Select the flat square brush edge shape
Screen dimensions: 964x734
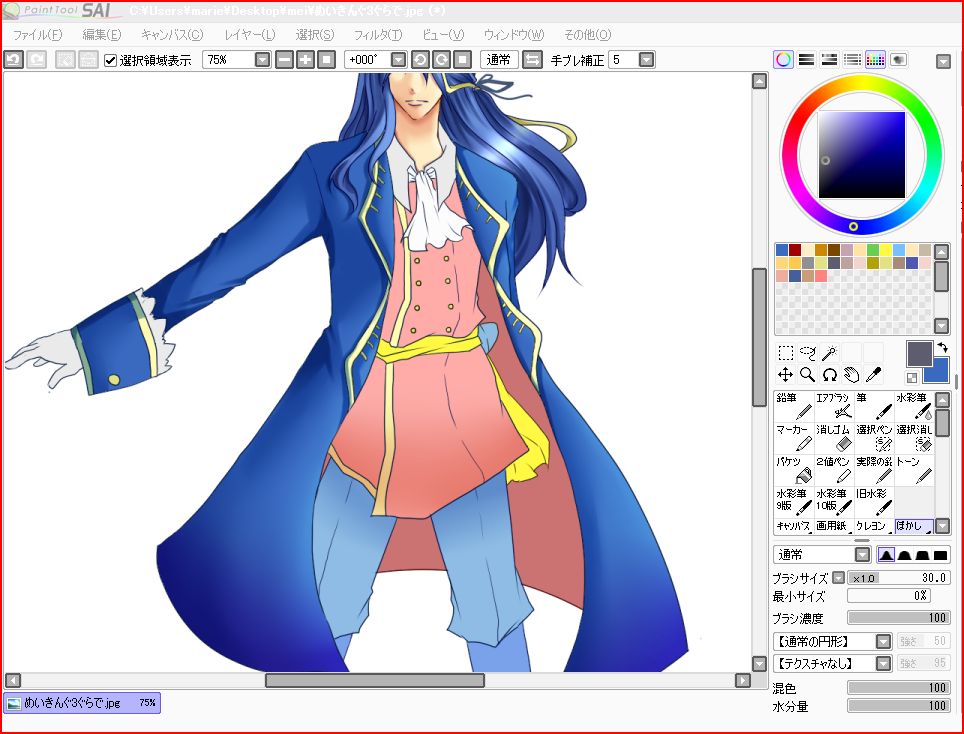click(940, 555)
